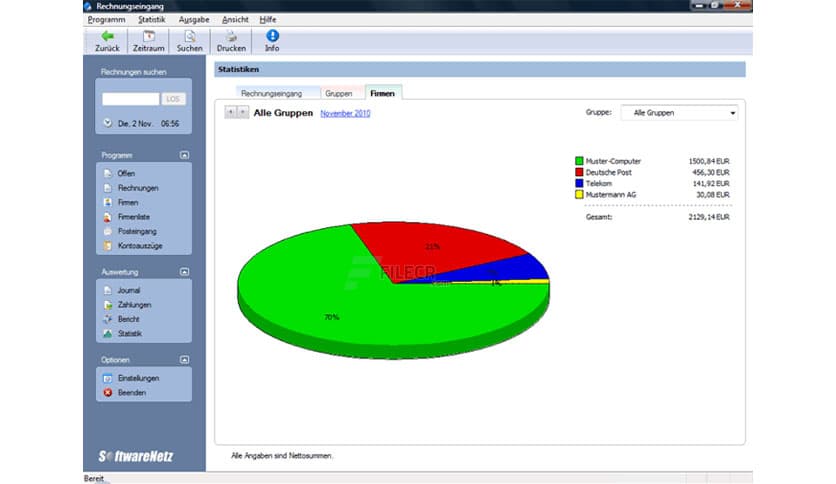Print with the Drucken toolbar icon
This screenshot has height=484, width=836.
click(231, 36)
